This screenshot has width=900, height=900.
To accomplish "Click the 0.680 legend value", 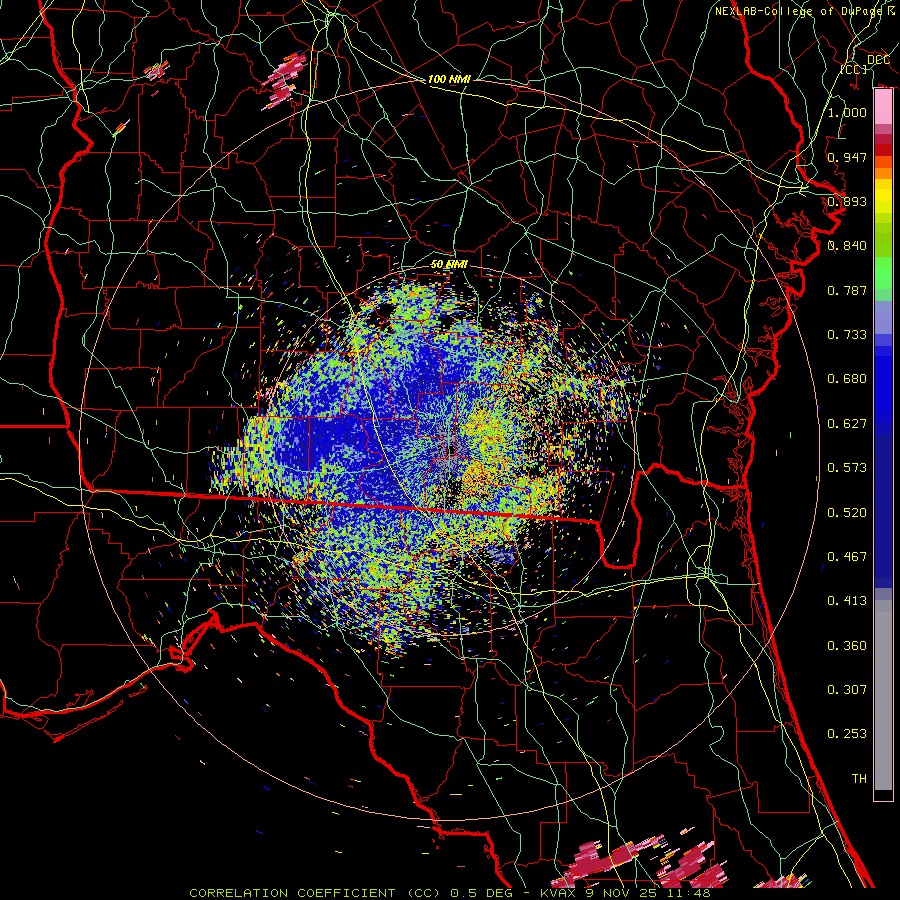I will pyautogui.click(x=847, y=379).
